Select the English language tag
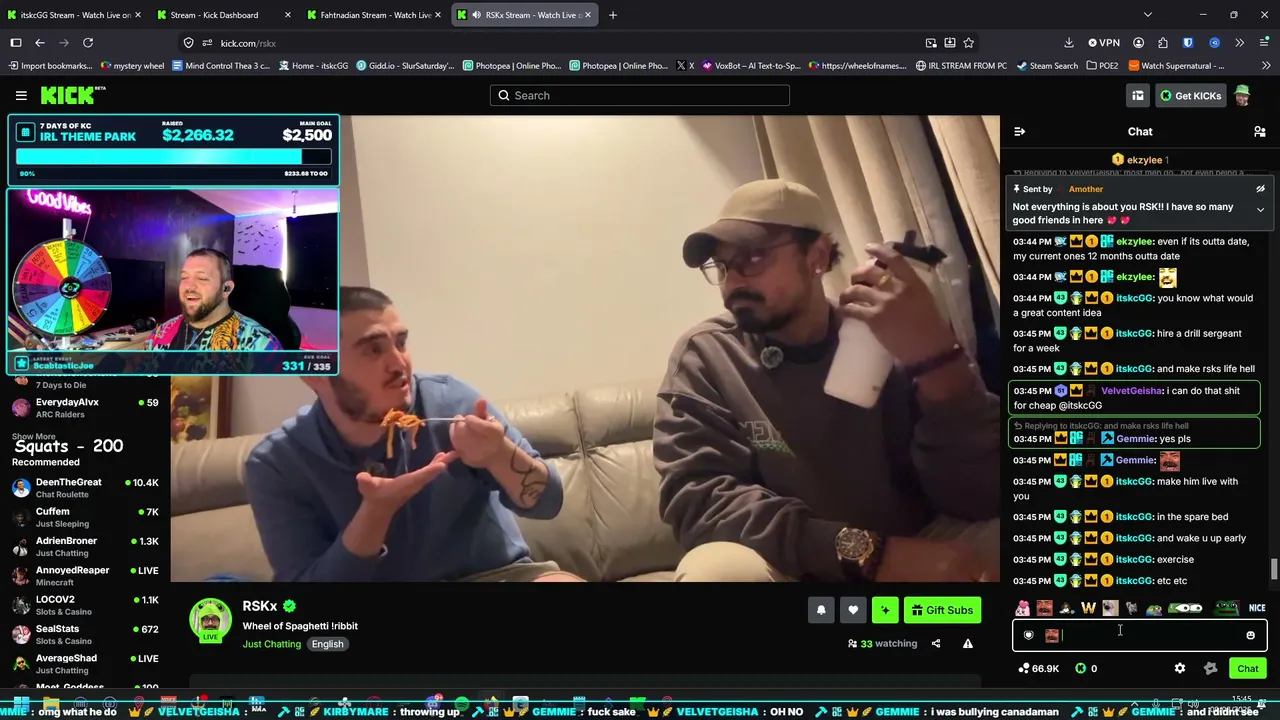Image resolution: width=1280 pixels, height=720 pixels. point(327,644)
